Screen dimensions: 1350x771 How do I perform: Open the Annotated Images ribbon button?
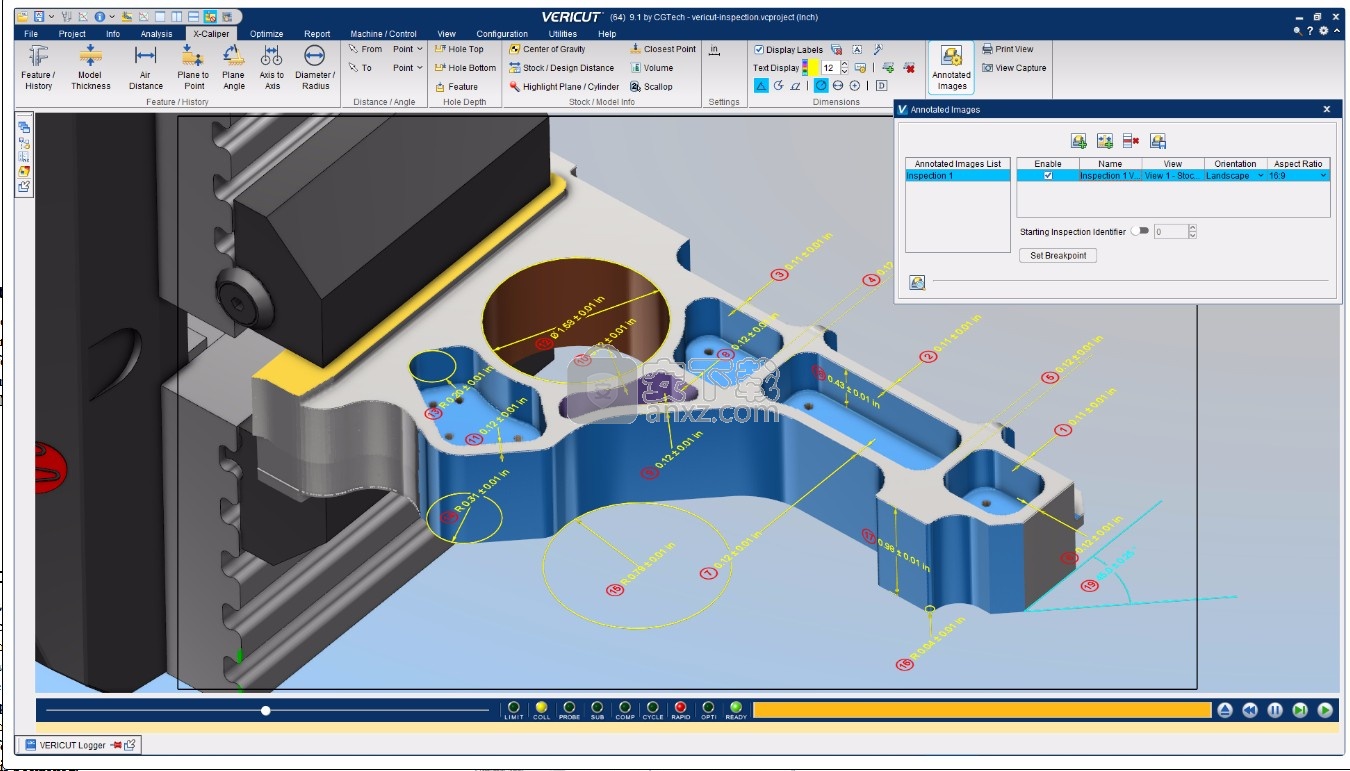click(951, 67)
